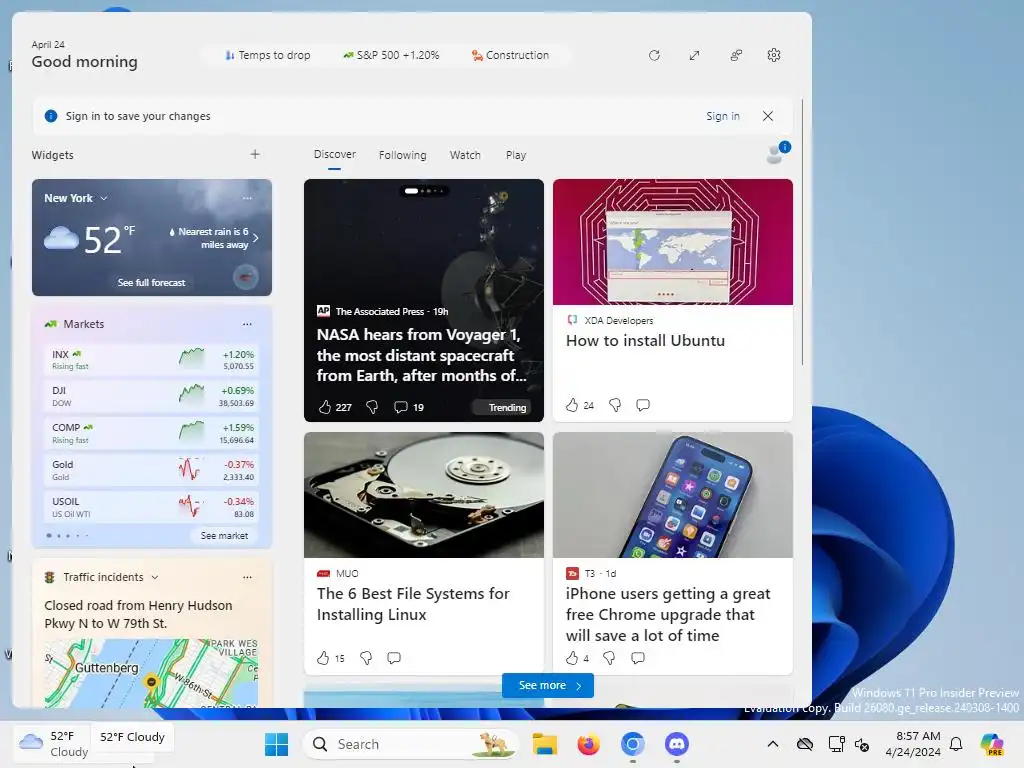The height and width of the screenshot is (768, 1024).
Task: Dislike the iPhone Chrome upgrade article
Action: (x=609, y=658)
